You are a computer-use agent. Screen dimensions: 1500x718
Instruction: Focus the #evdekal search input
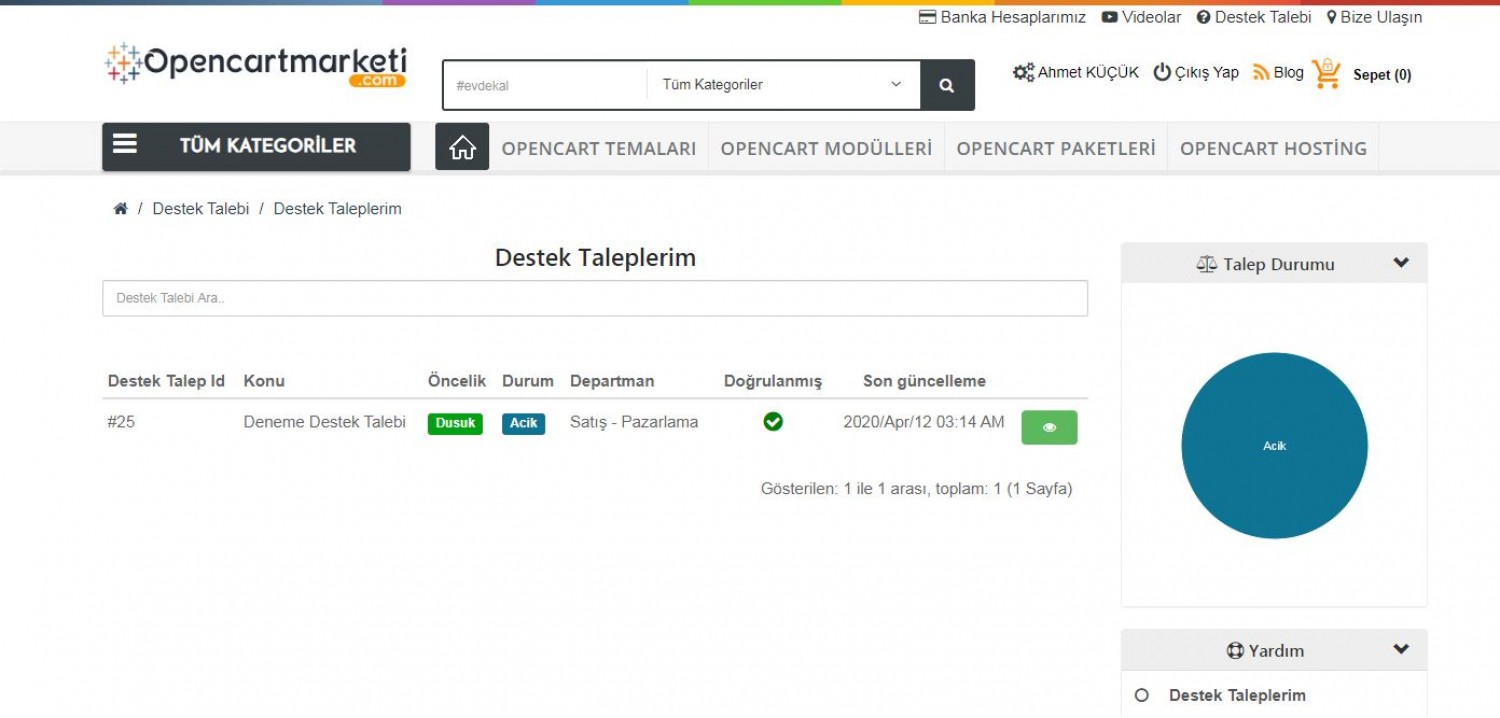pyautogui.click(x=546, y=85)
